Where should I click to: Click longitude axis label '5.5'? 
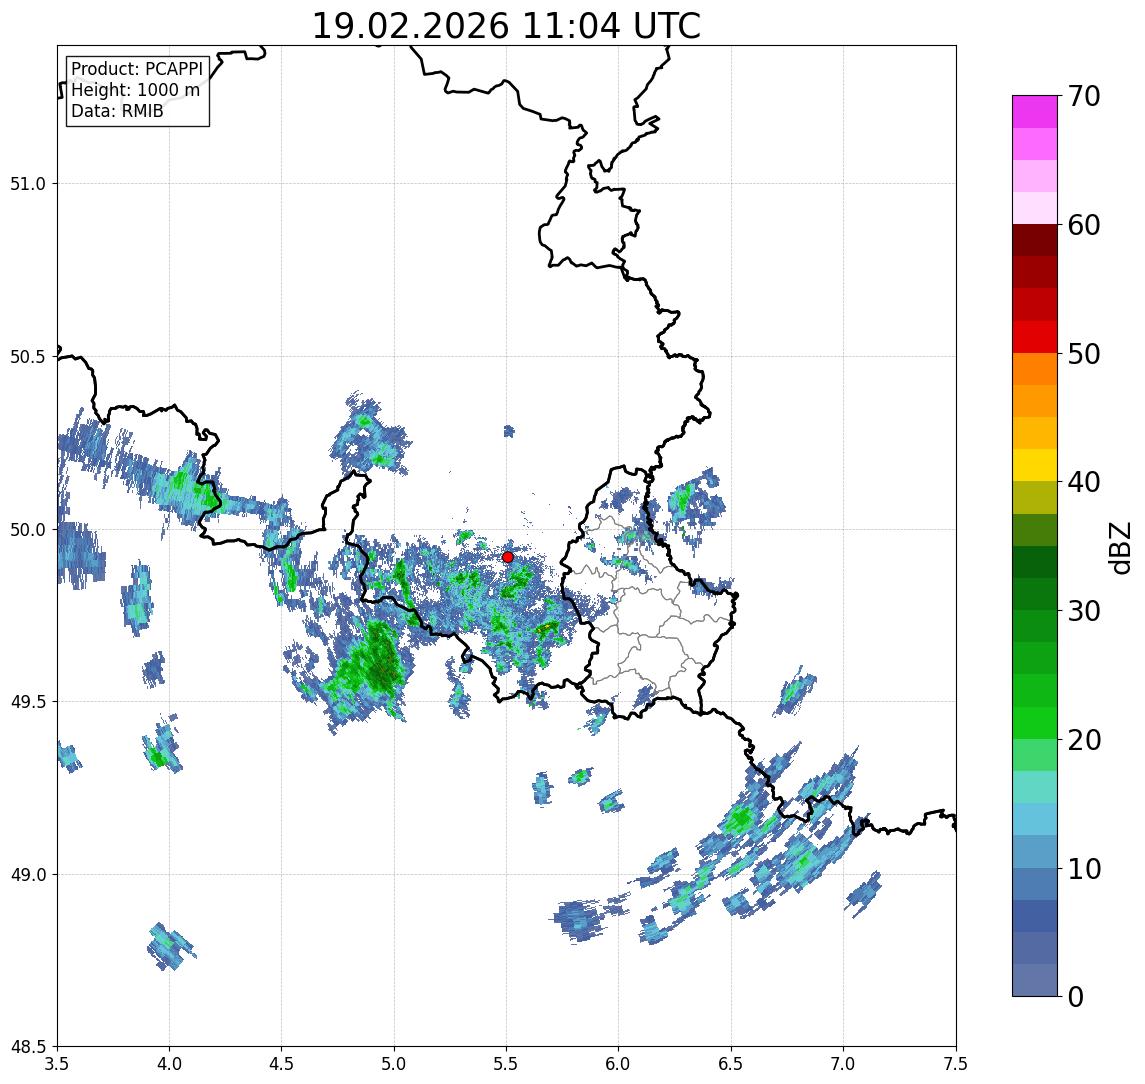[507, 1064]
